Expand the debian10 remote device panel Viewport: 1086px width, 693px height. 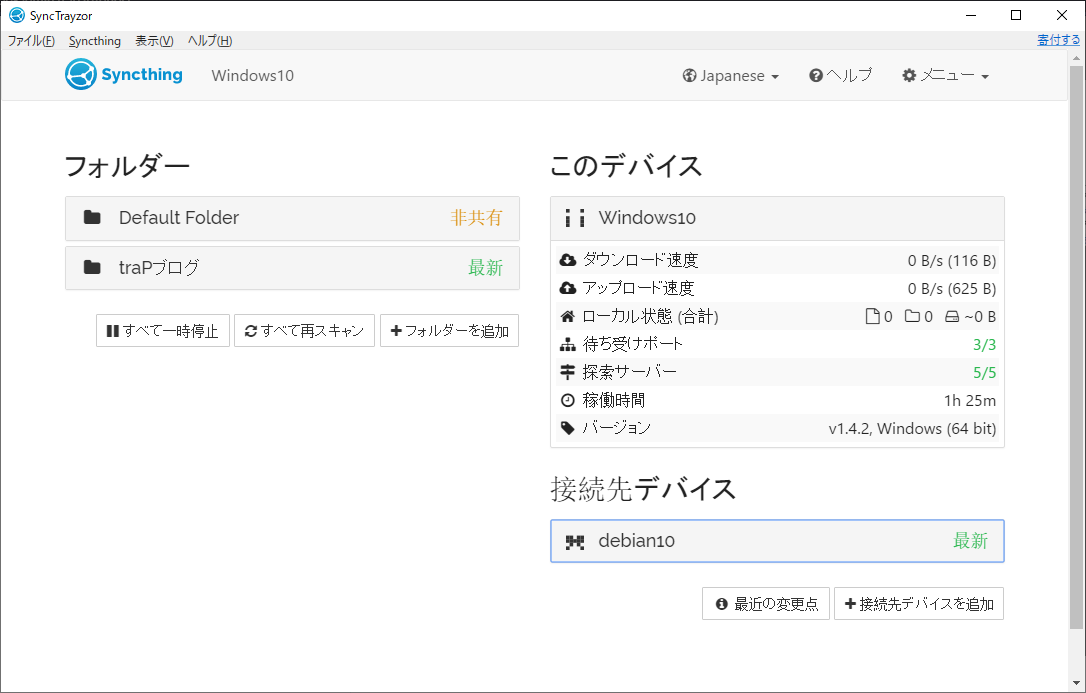tap(777, 541)
